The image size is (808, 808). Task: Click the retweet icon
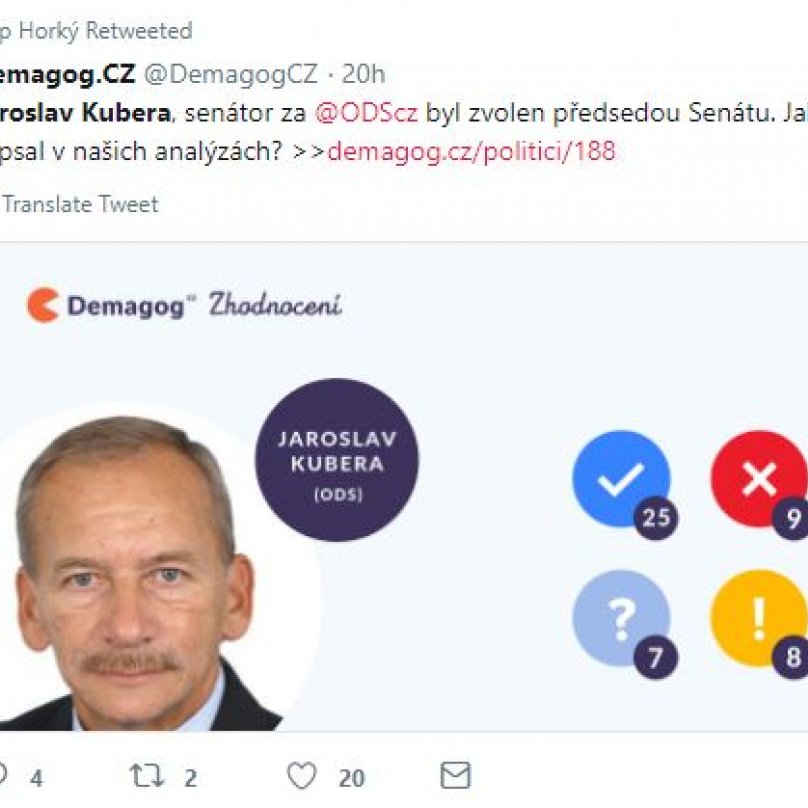[x=147, y=776]
